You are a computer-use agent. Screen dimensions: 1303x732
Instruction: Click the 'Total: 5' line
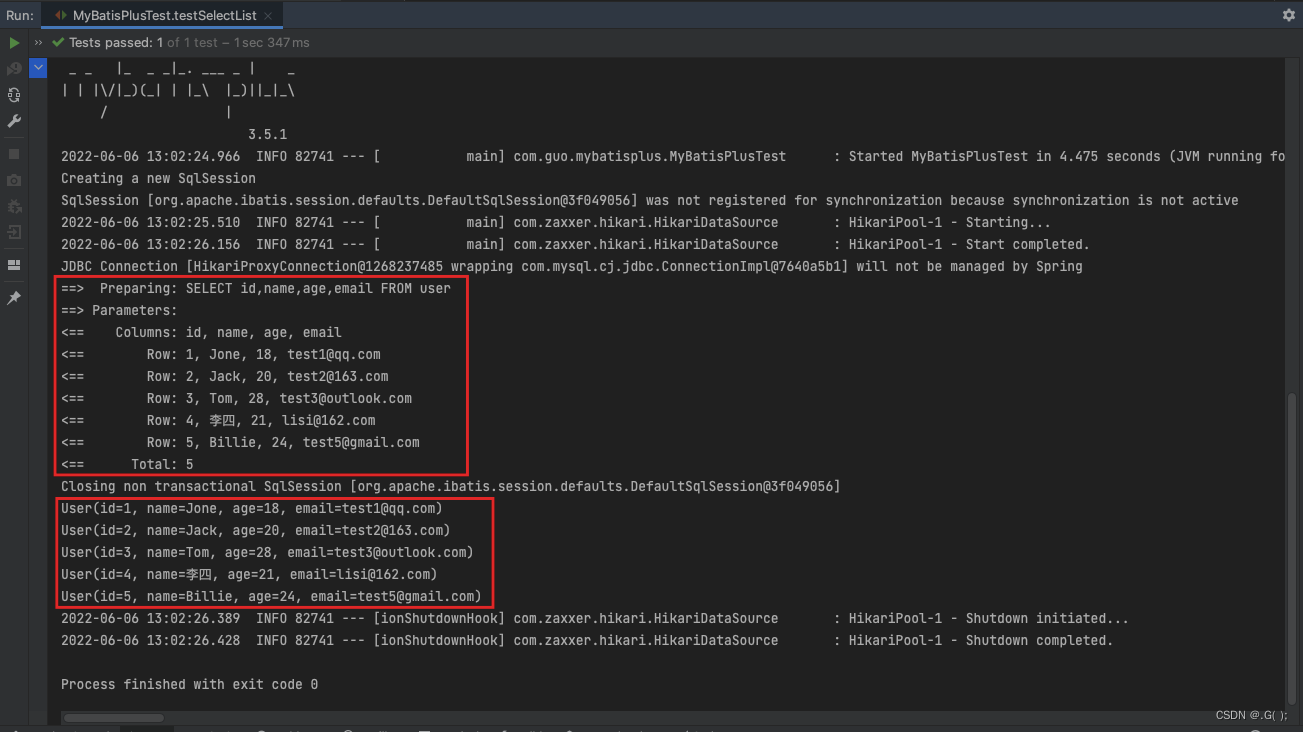pos(127,464)
